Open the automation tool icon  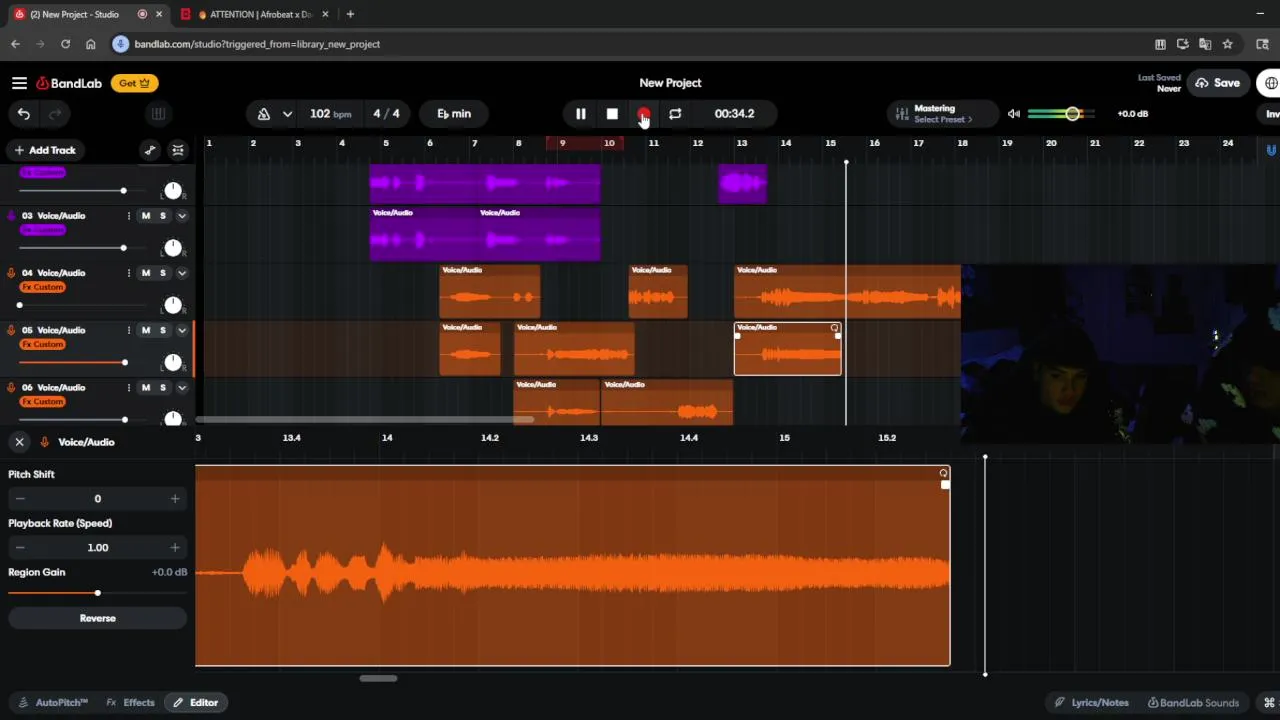pyautogui.click(x=150, y=150)
